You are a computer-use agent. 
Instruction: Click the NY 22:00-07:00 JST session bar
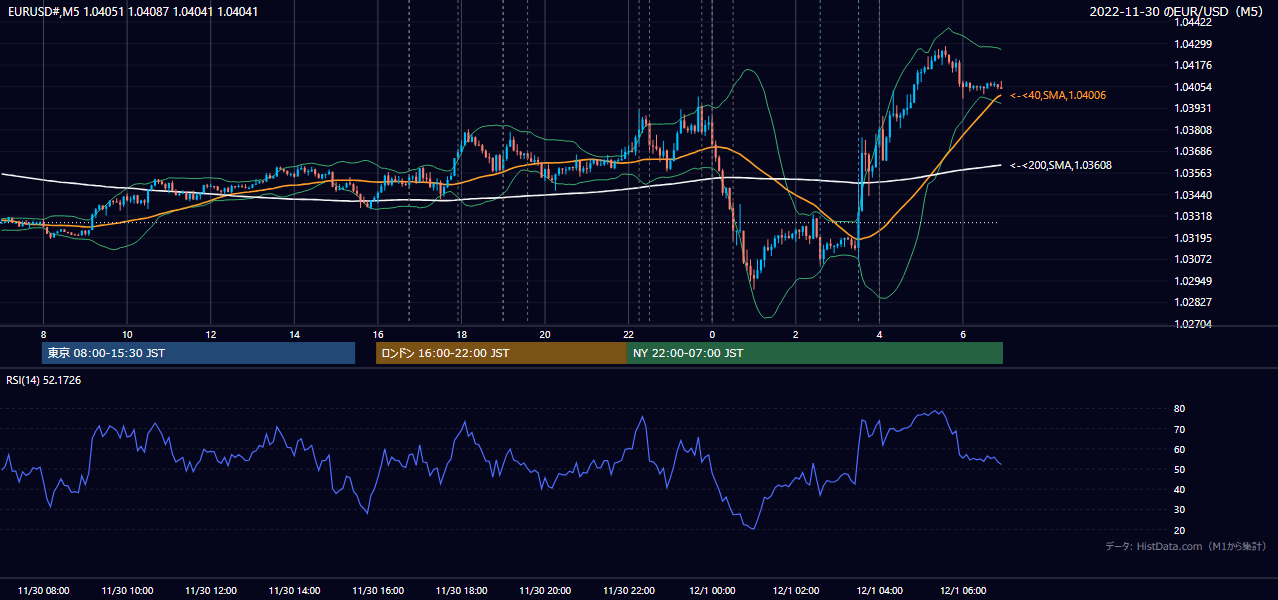815,353
